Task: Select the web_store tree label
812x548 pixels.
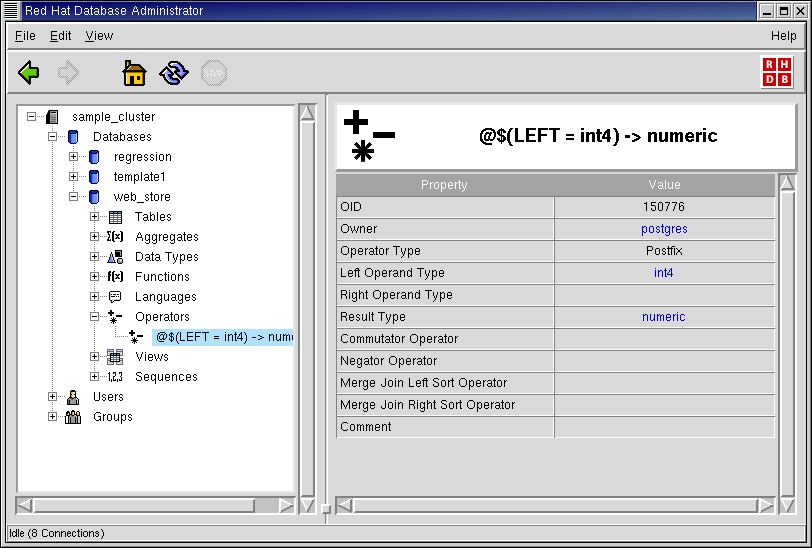Action: (x=142, y=197)
